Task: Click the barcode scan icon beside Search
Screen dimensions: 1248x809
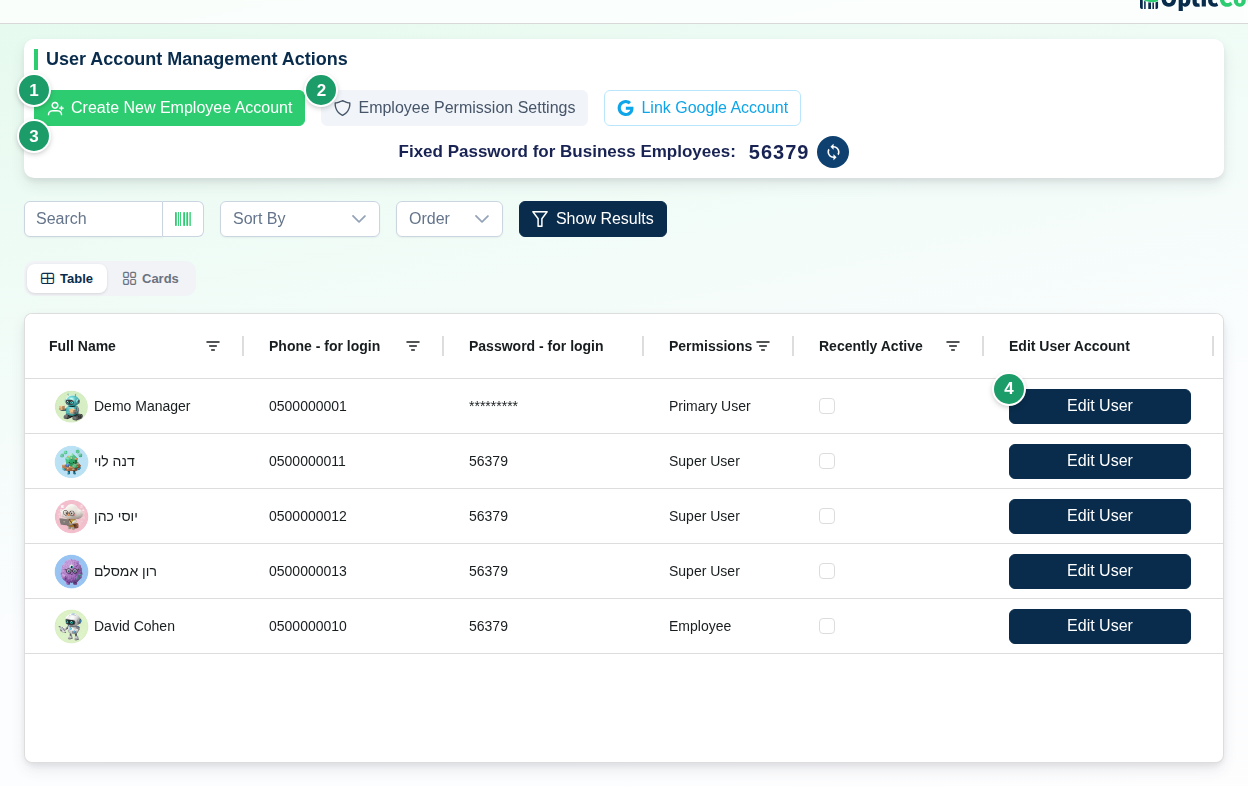Action: pos(183,219)
